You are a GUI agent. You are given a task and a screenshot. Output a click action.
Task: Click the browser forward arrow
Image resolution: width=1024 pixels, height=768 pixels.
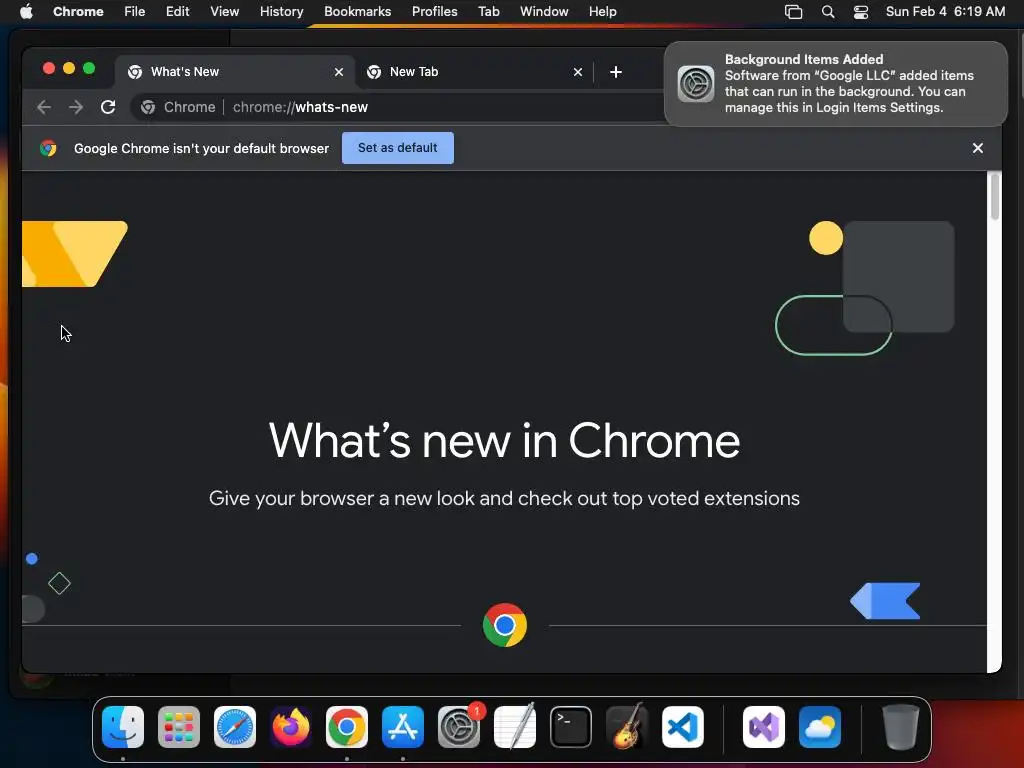pos(76,107)
